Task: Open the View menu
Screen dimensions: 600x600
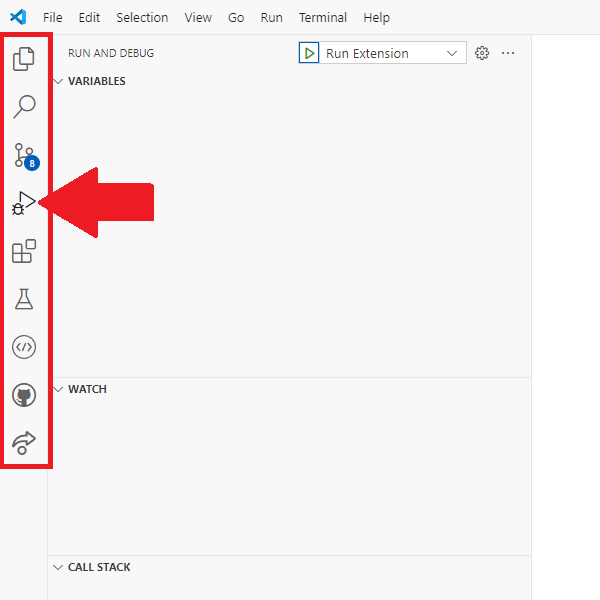Action: (x=198, y=18)
